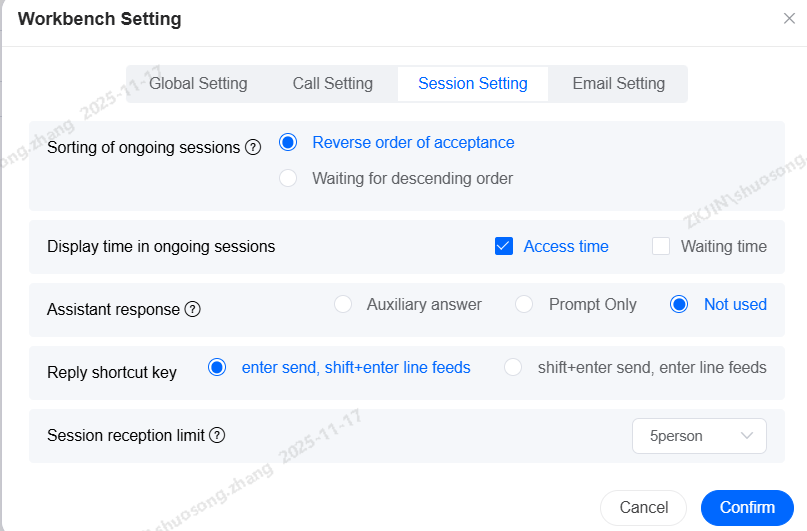Select Reverse order of acceptance radio

click(288, 143)
